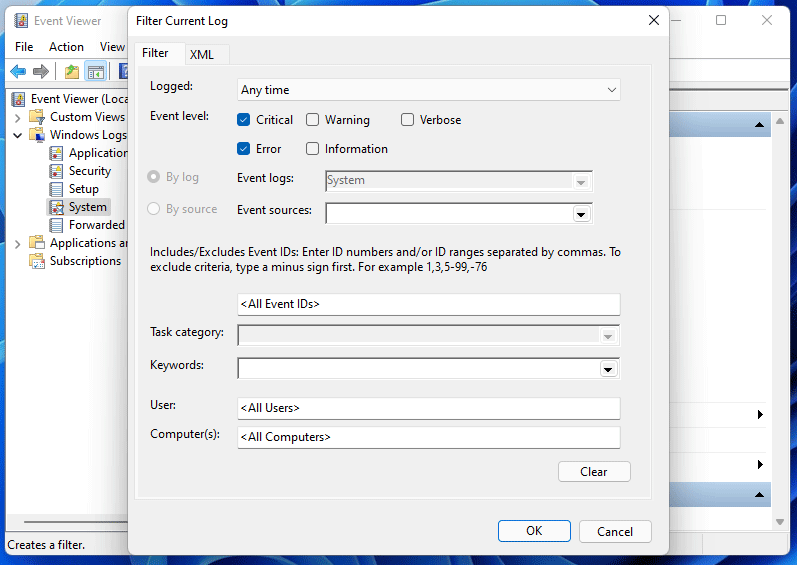Click the Show/Hide Console Tree toolbar icon
The height and width of the screenshot is (565, 797).
96,72
